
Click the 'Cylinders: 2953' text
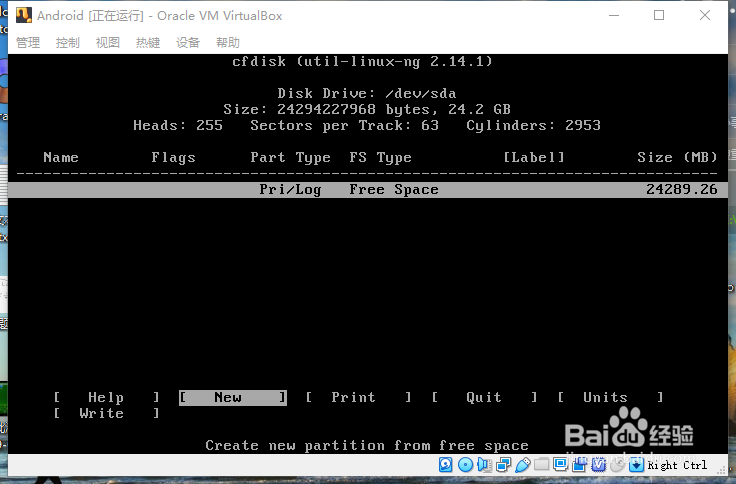tap(533, 125)
